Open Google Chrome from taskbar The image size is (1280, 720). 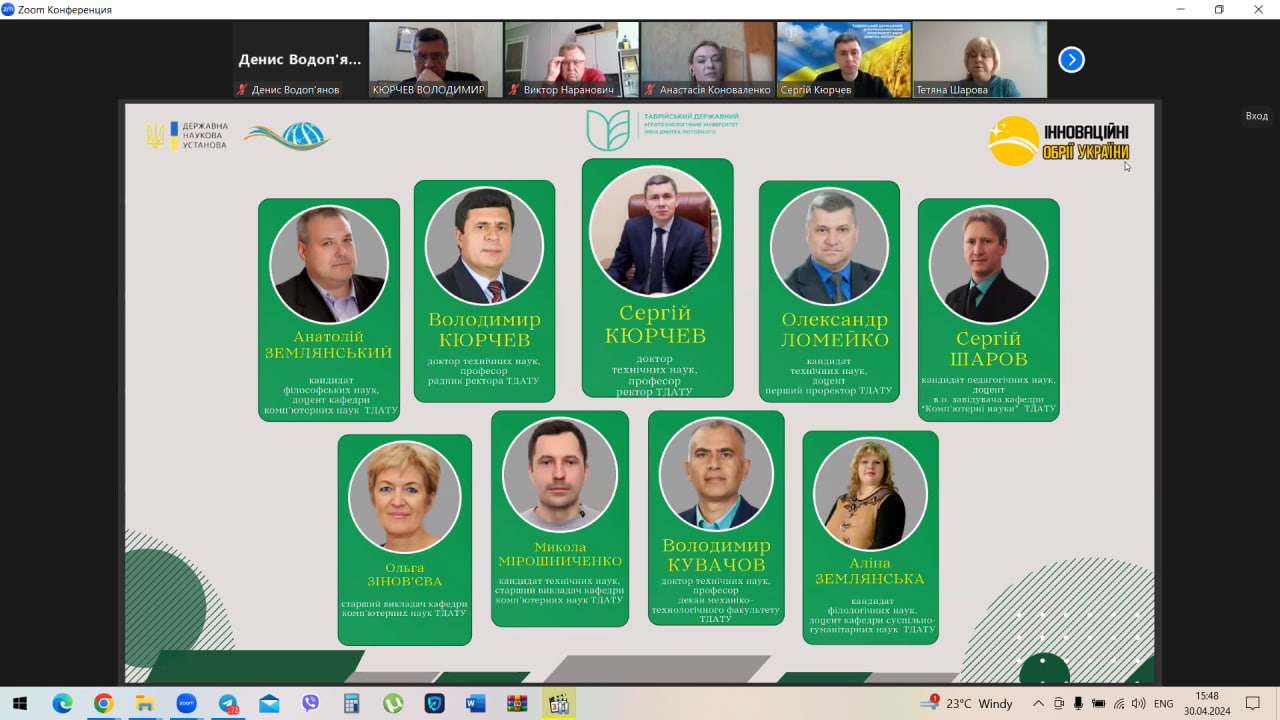tap(103, 703)
